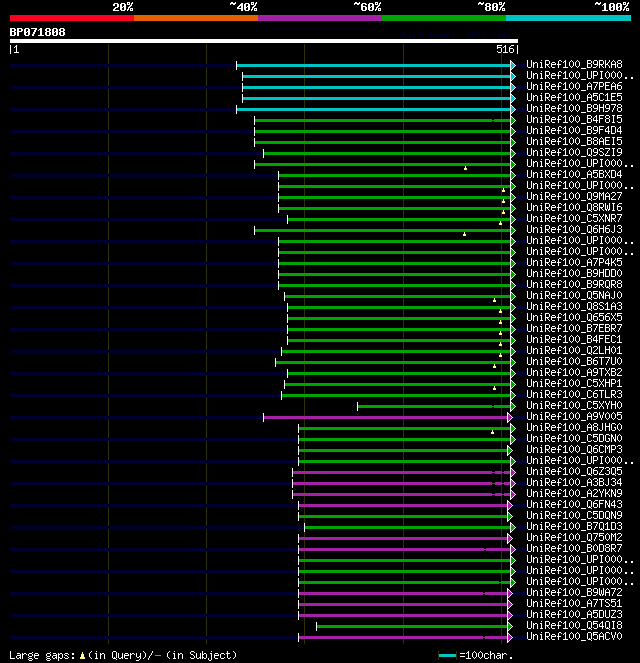Click the query end position 516
640x663 pixels.
point(505,49)
